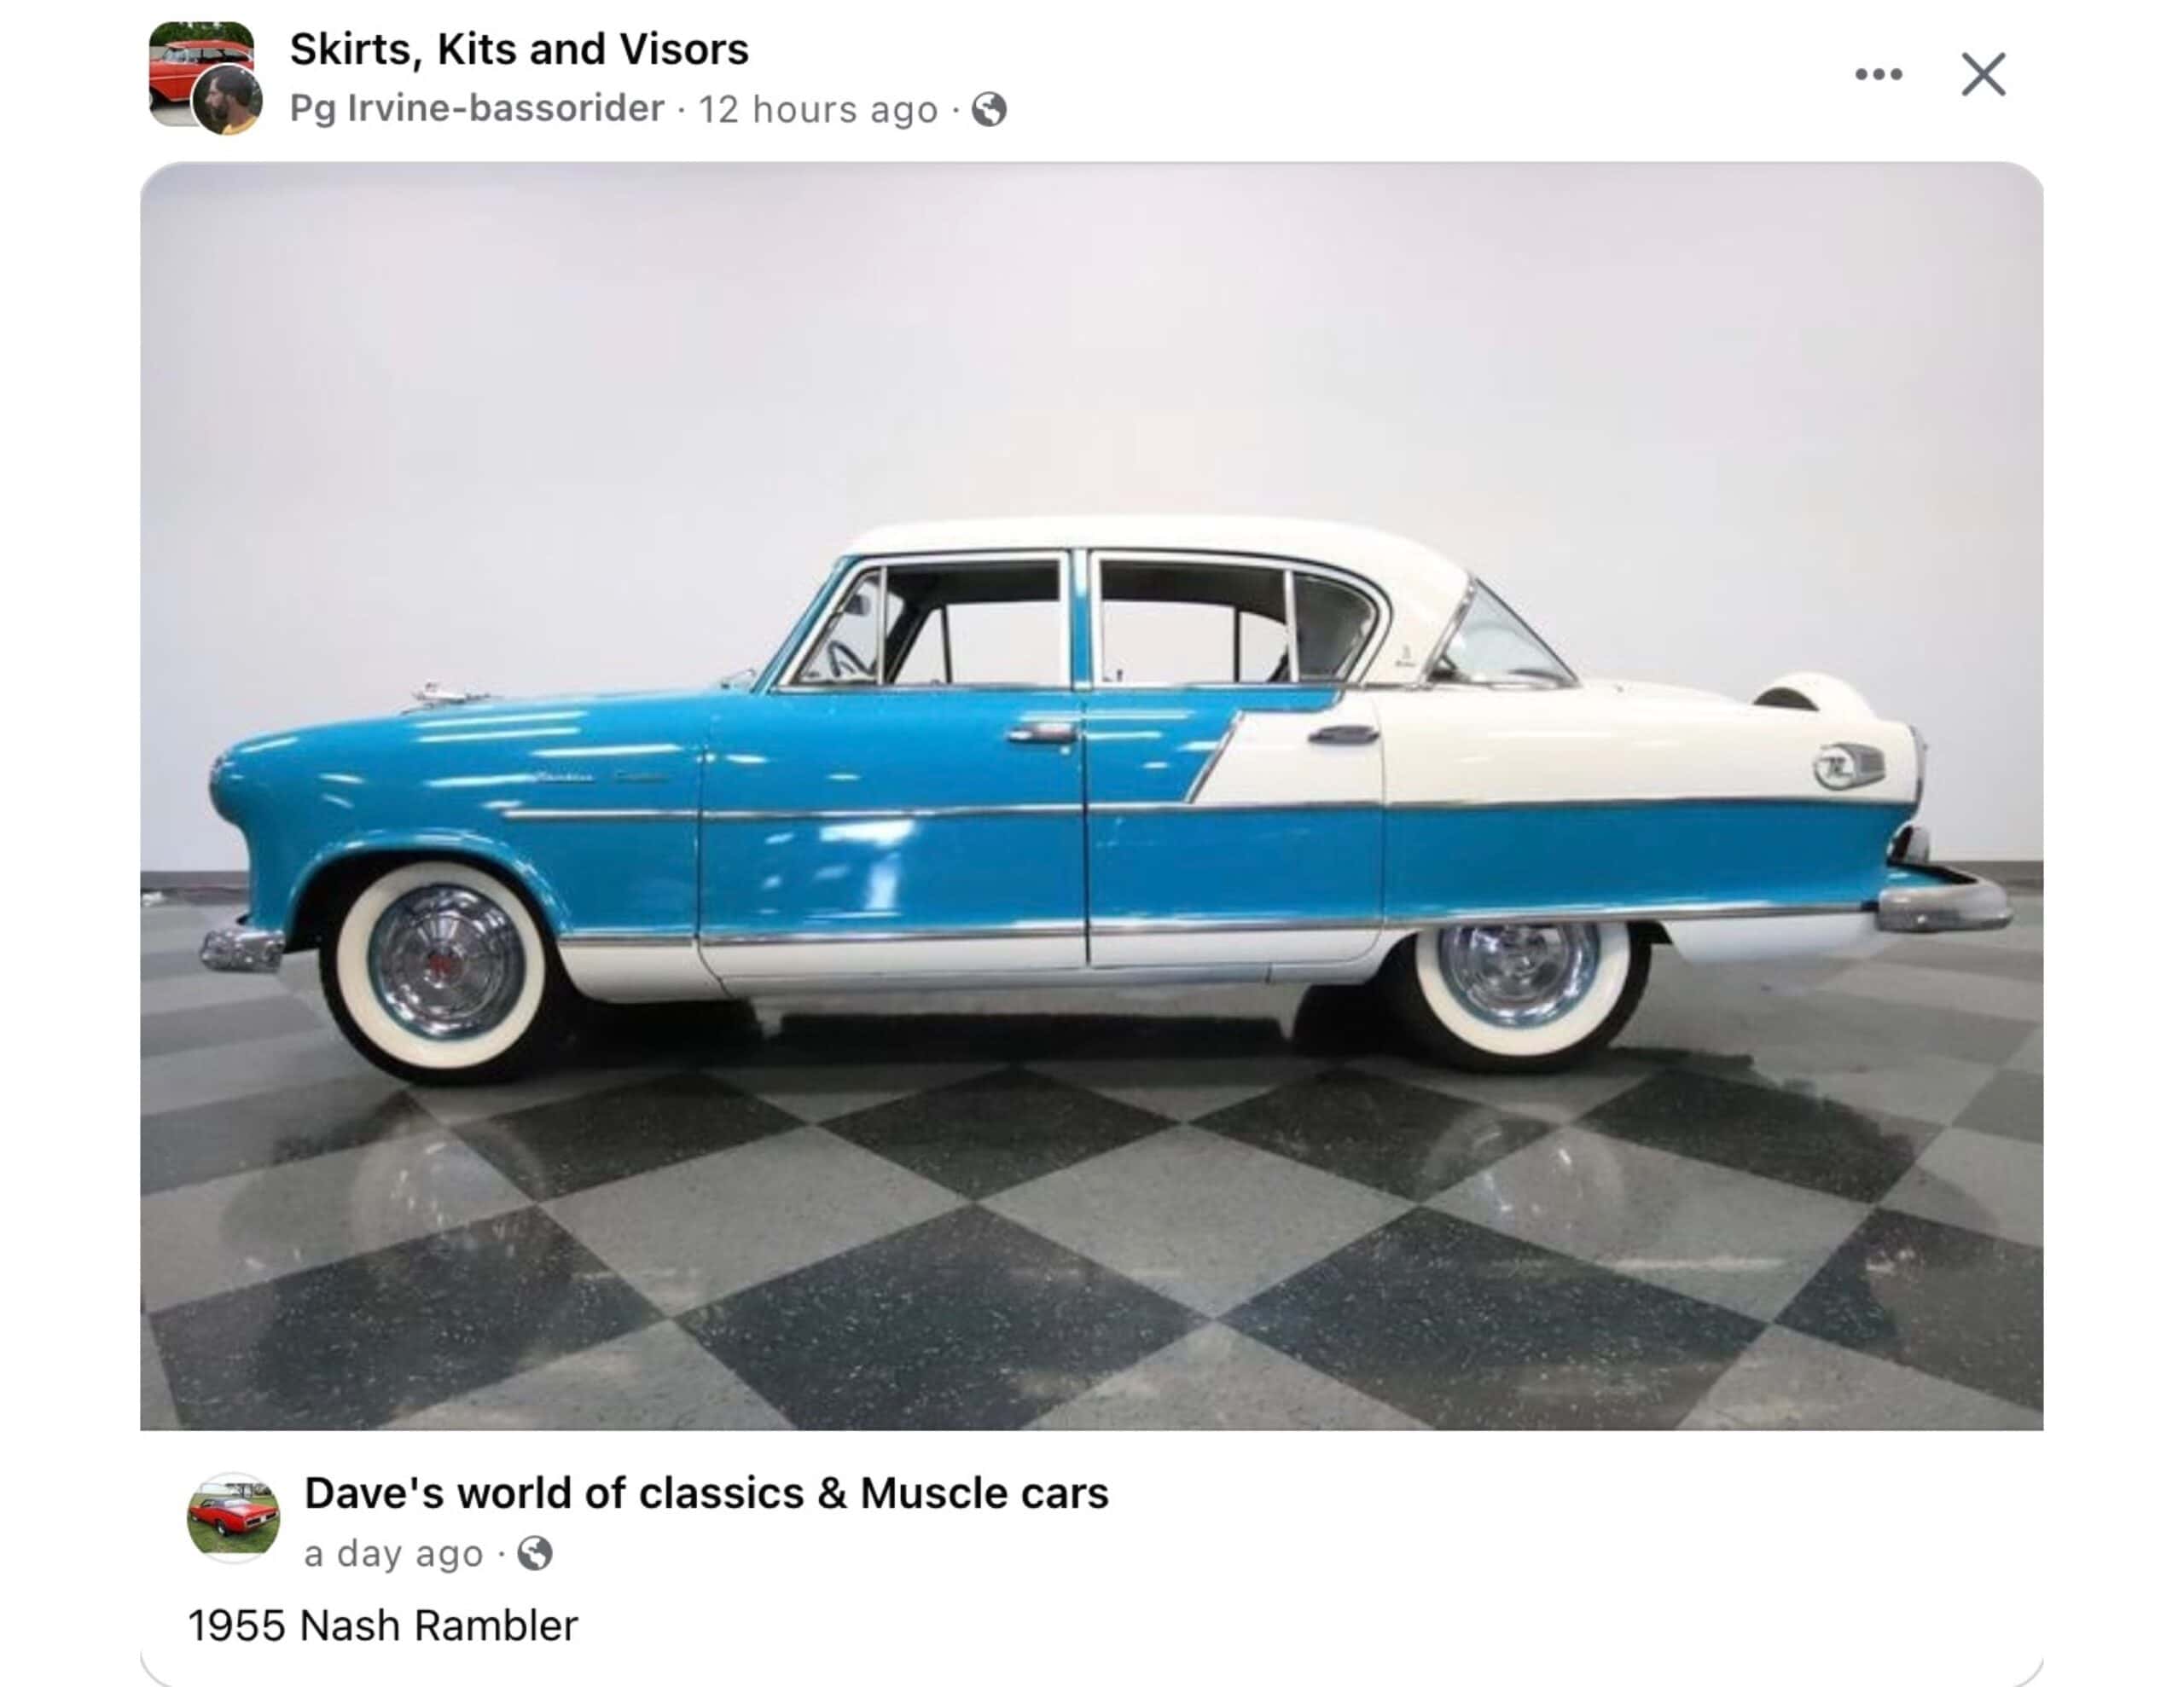This screenshot has width=2184, height=1687.
Task: Open Dave's world of classics & Muscle cars page
Action: [x=706, y=1493]
